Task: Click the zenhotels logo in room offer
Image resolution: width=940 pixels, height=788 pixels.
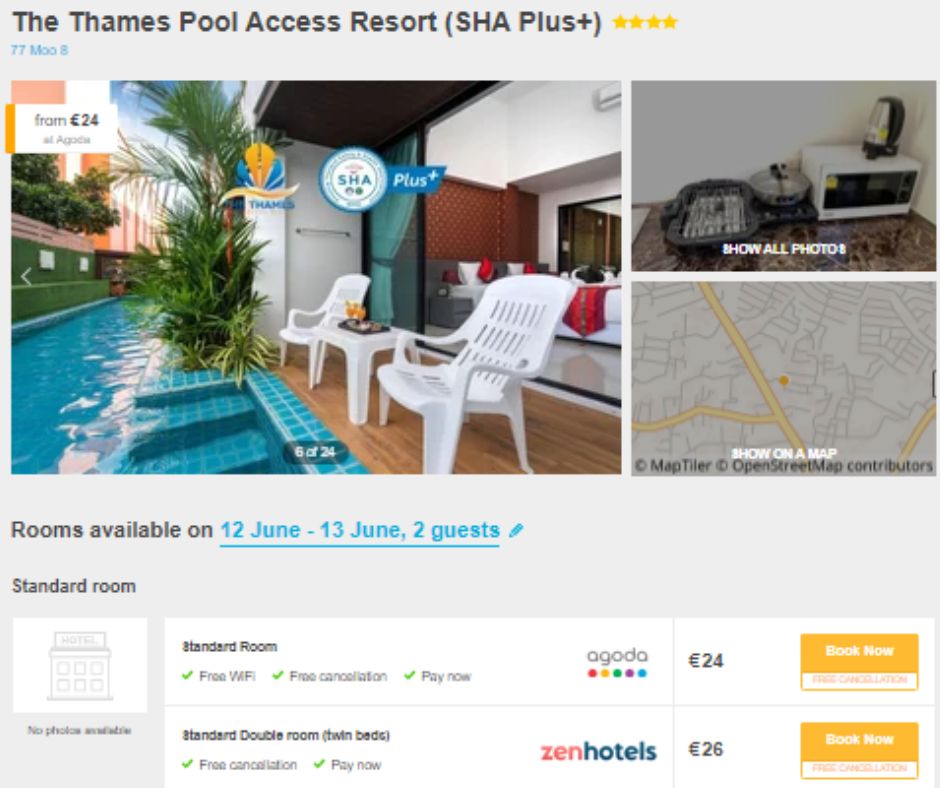Action: tap(598, 751)
